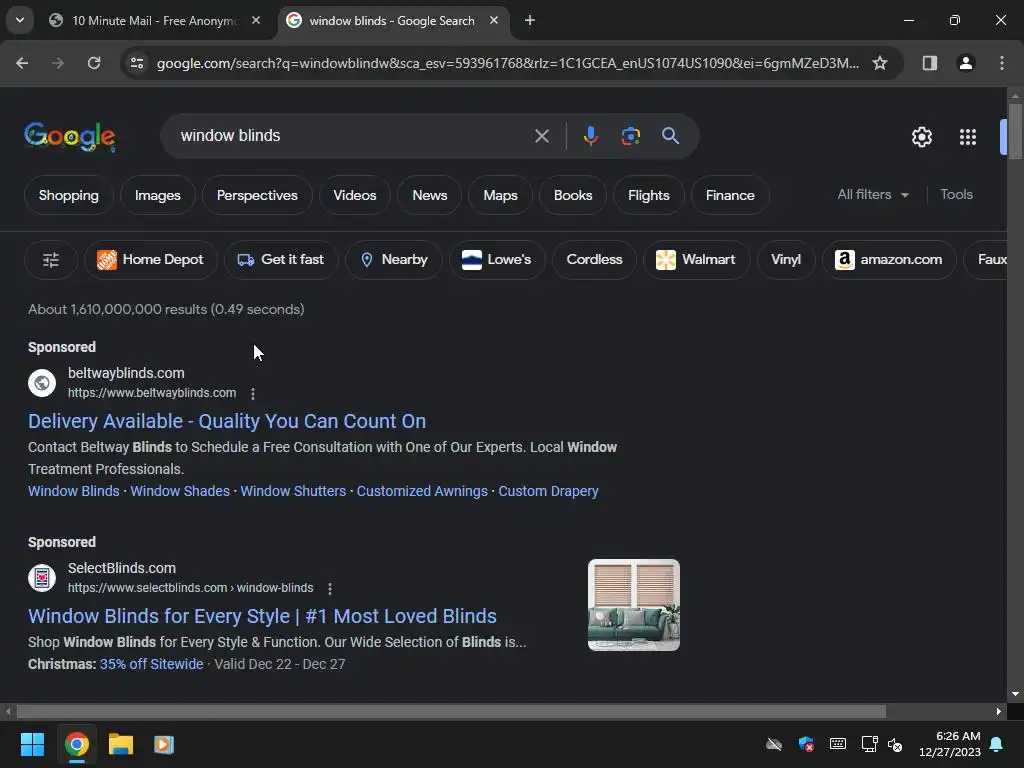Screen dimensions: 1024x768
Task: Open Chrome from the taskbar
Action: pos(76,744)
